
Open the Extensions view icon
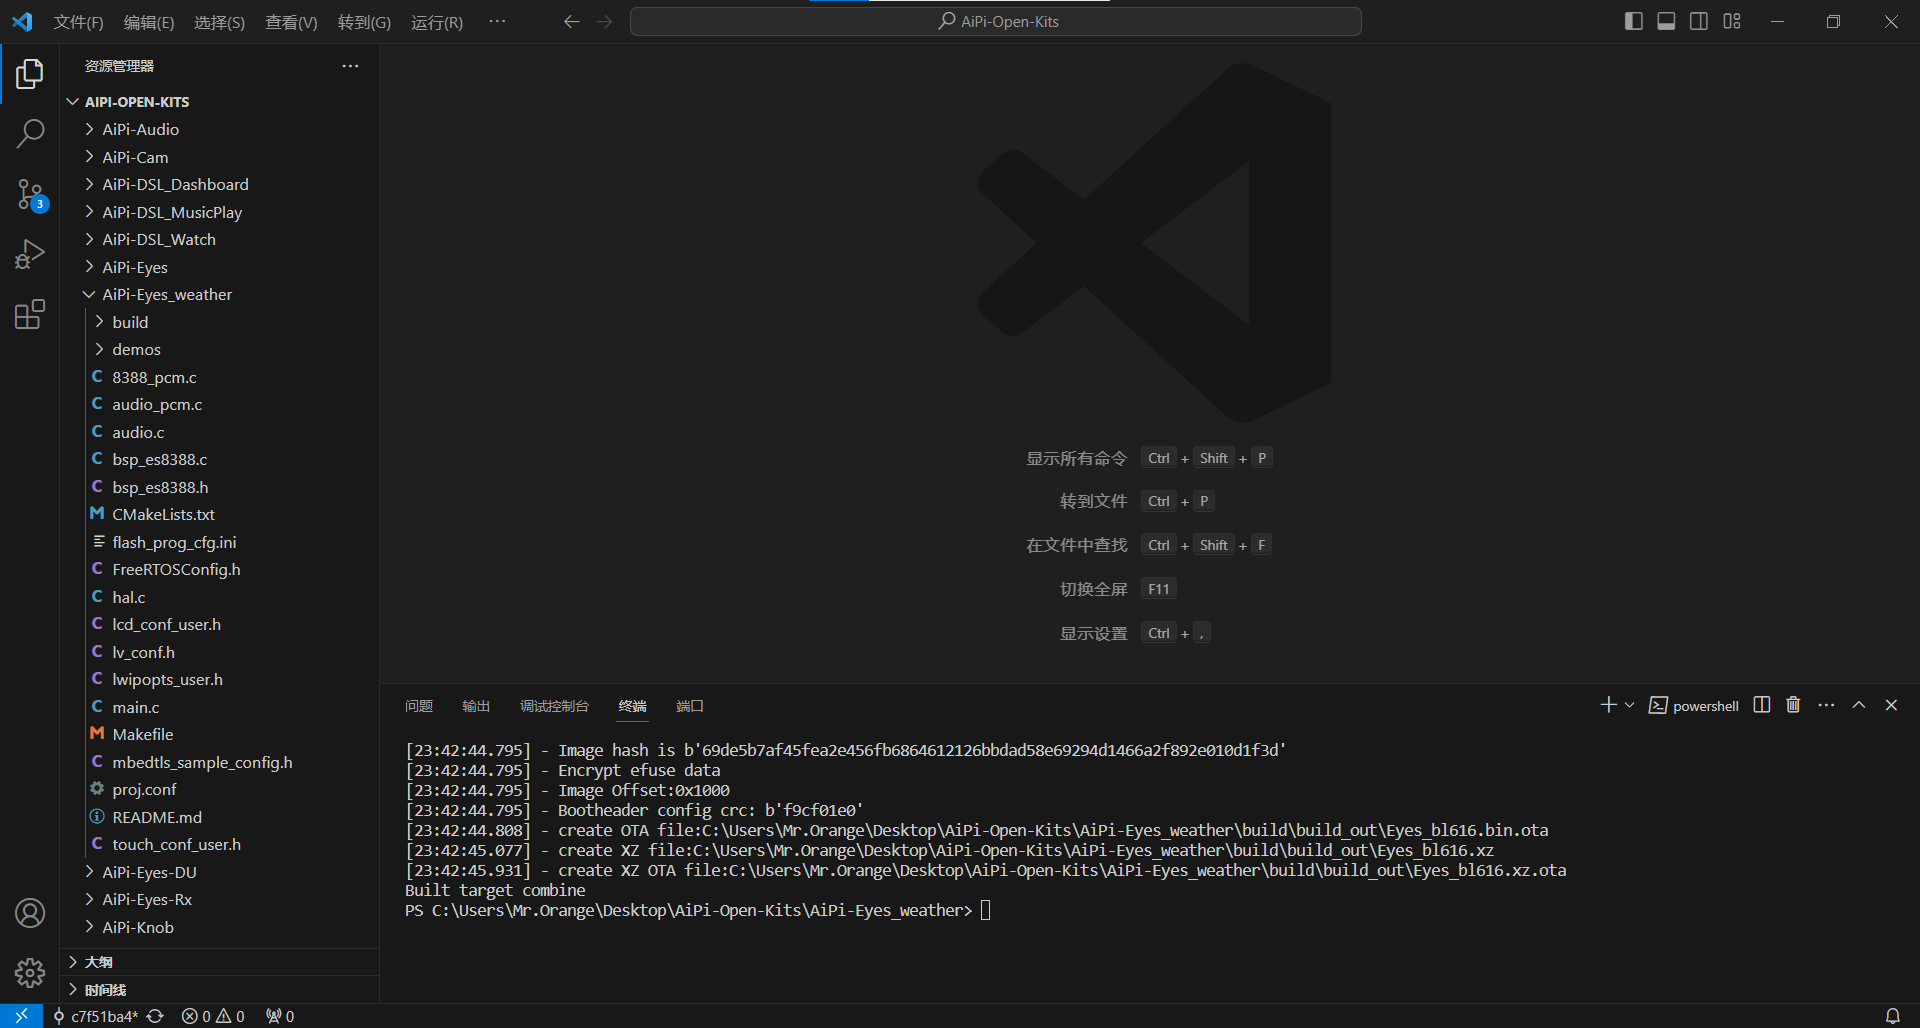click(30, 315)
